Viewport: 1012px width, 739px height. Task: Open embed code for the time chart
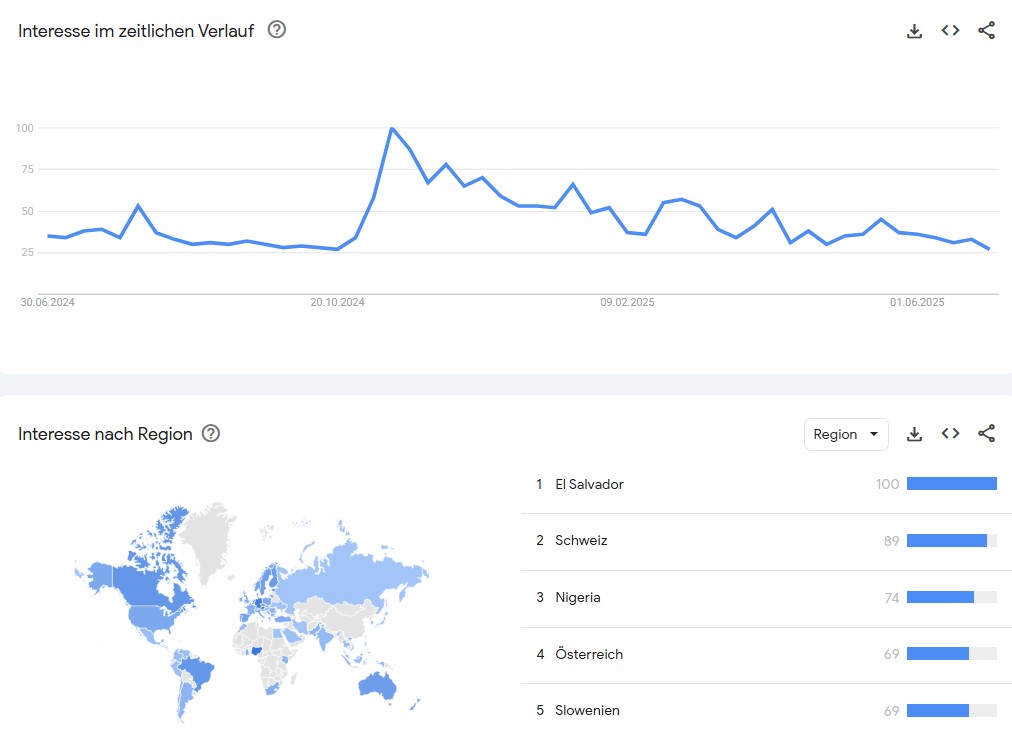tap(950, 30)
